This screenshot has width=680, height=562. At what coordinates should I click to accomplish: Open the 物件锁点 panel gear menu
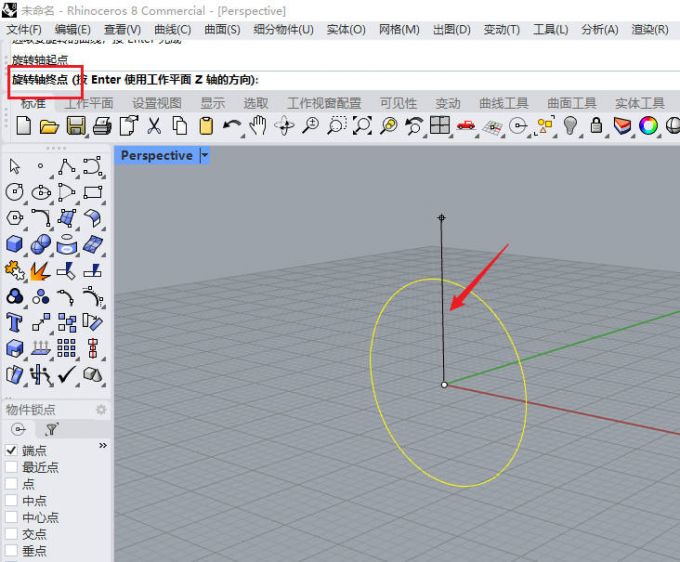(101, 409)
